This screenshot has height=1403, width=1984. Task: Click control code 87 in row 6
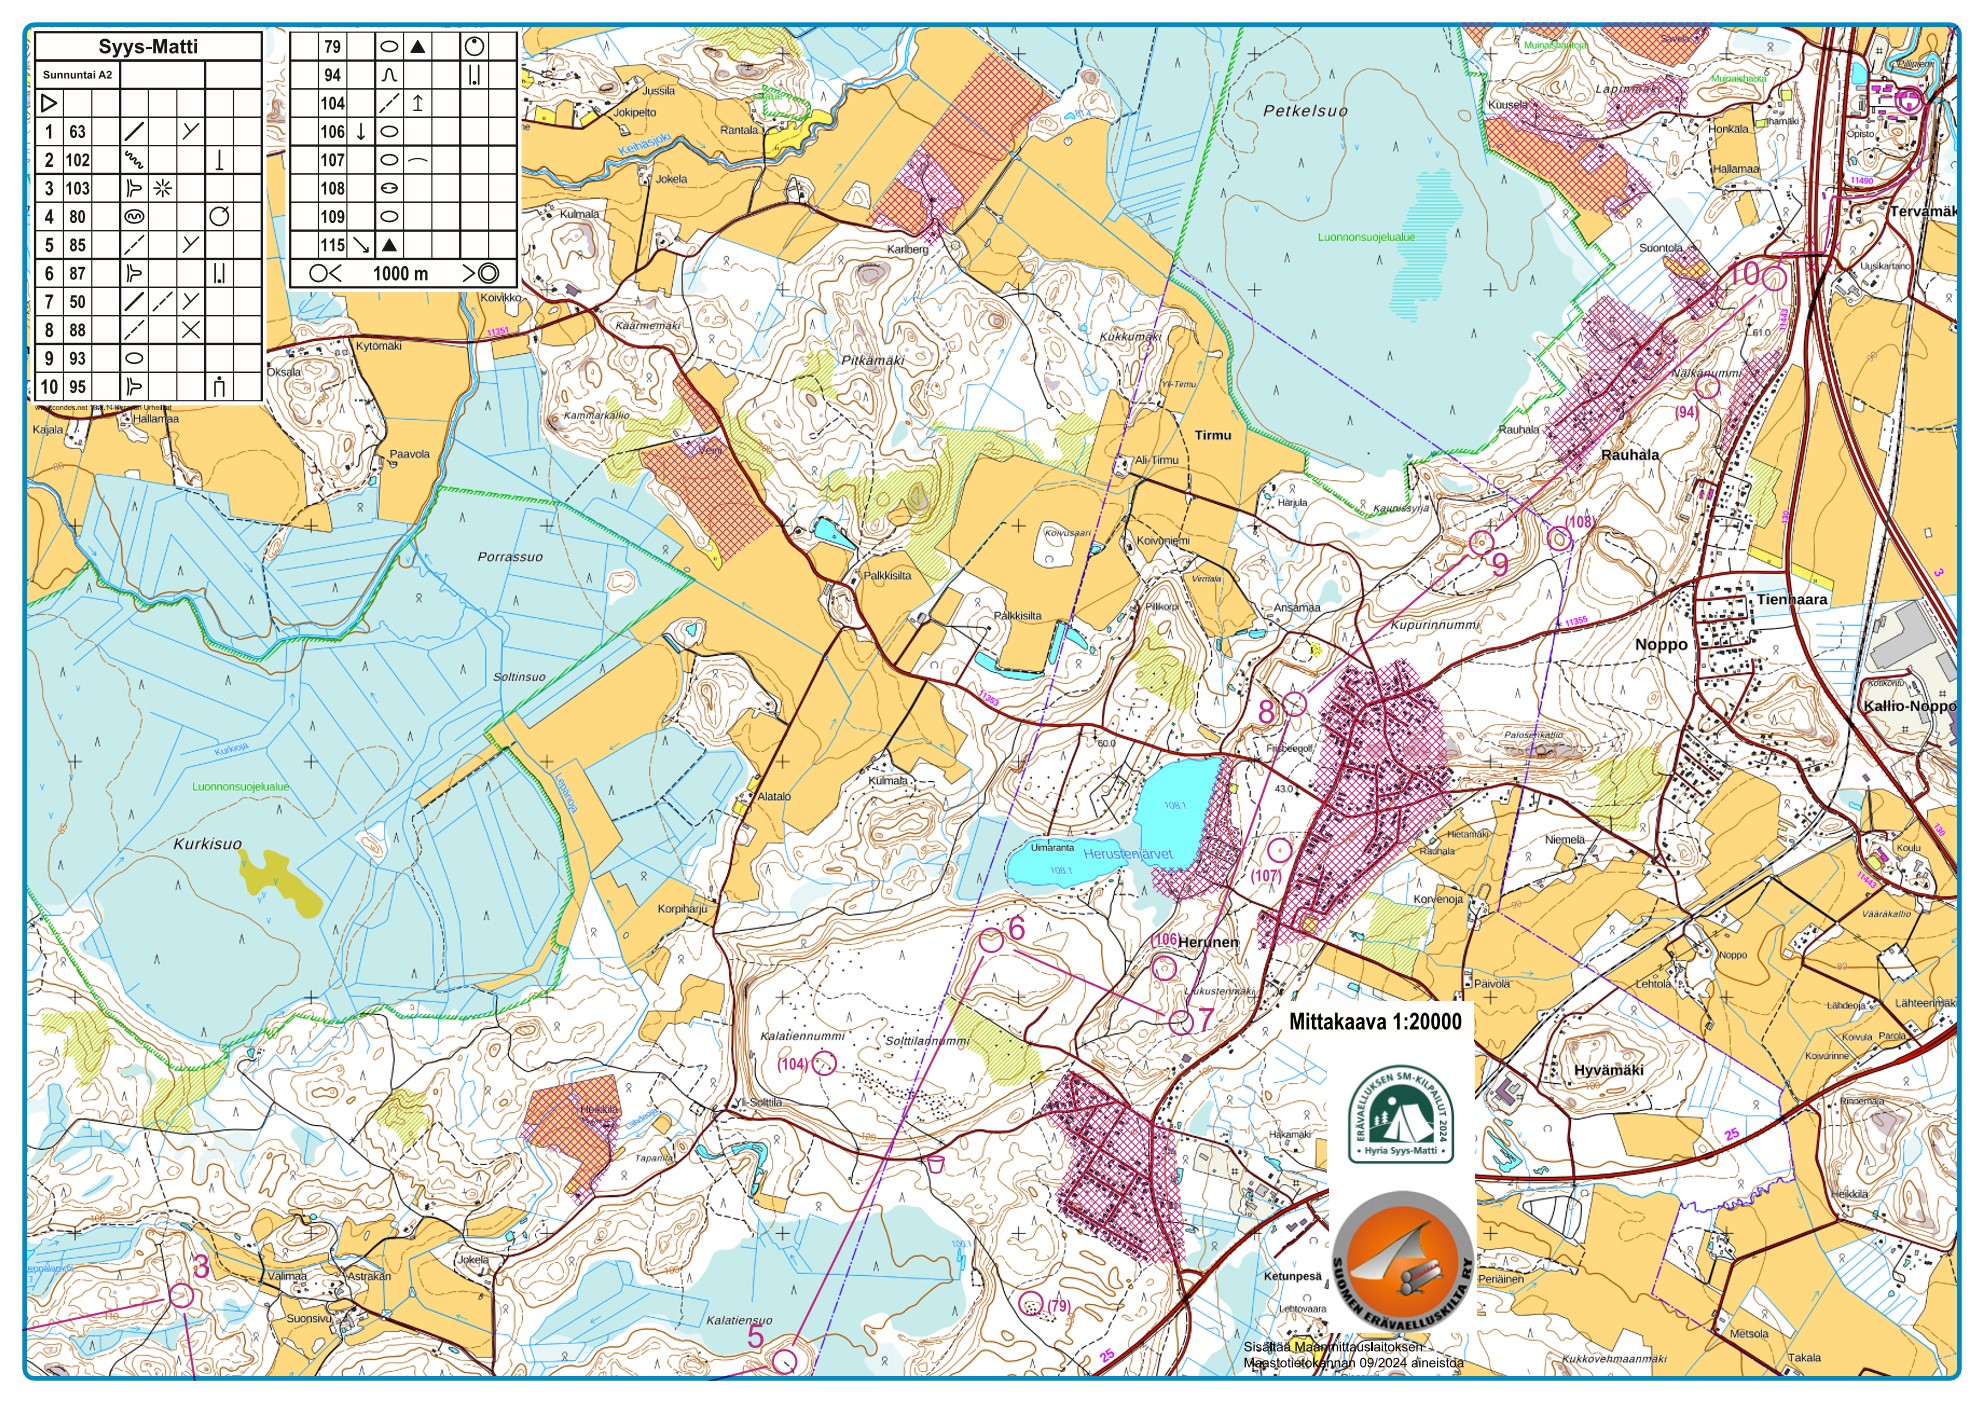coord(77,273)
